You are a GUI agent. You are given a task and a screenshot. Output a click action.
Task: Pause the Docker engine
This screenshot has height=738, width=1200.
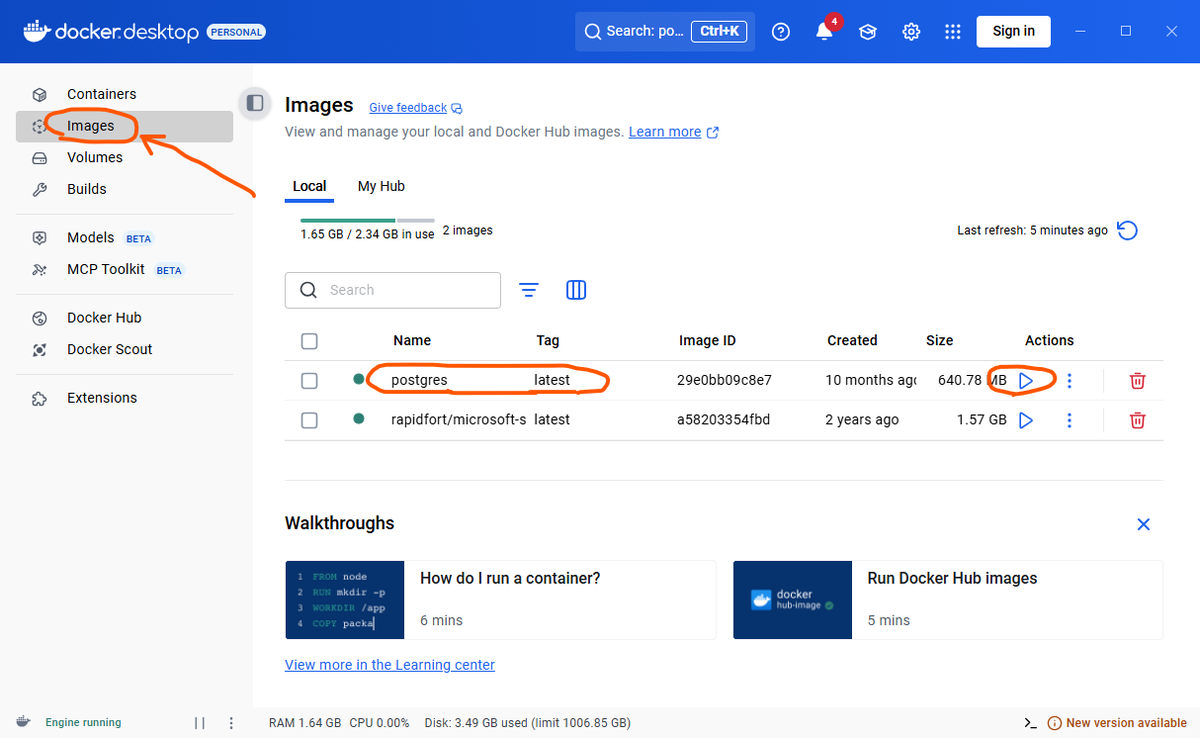pos(199,723)
